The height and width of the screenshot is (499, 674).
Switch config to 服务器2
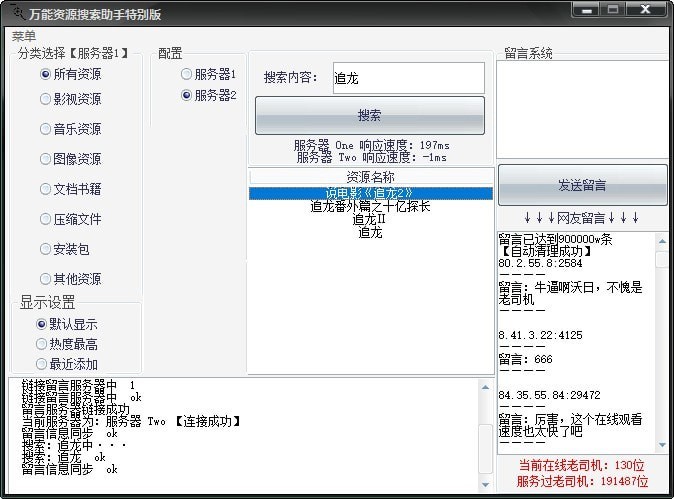point(208,95)
